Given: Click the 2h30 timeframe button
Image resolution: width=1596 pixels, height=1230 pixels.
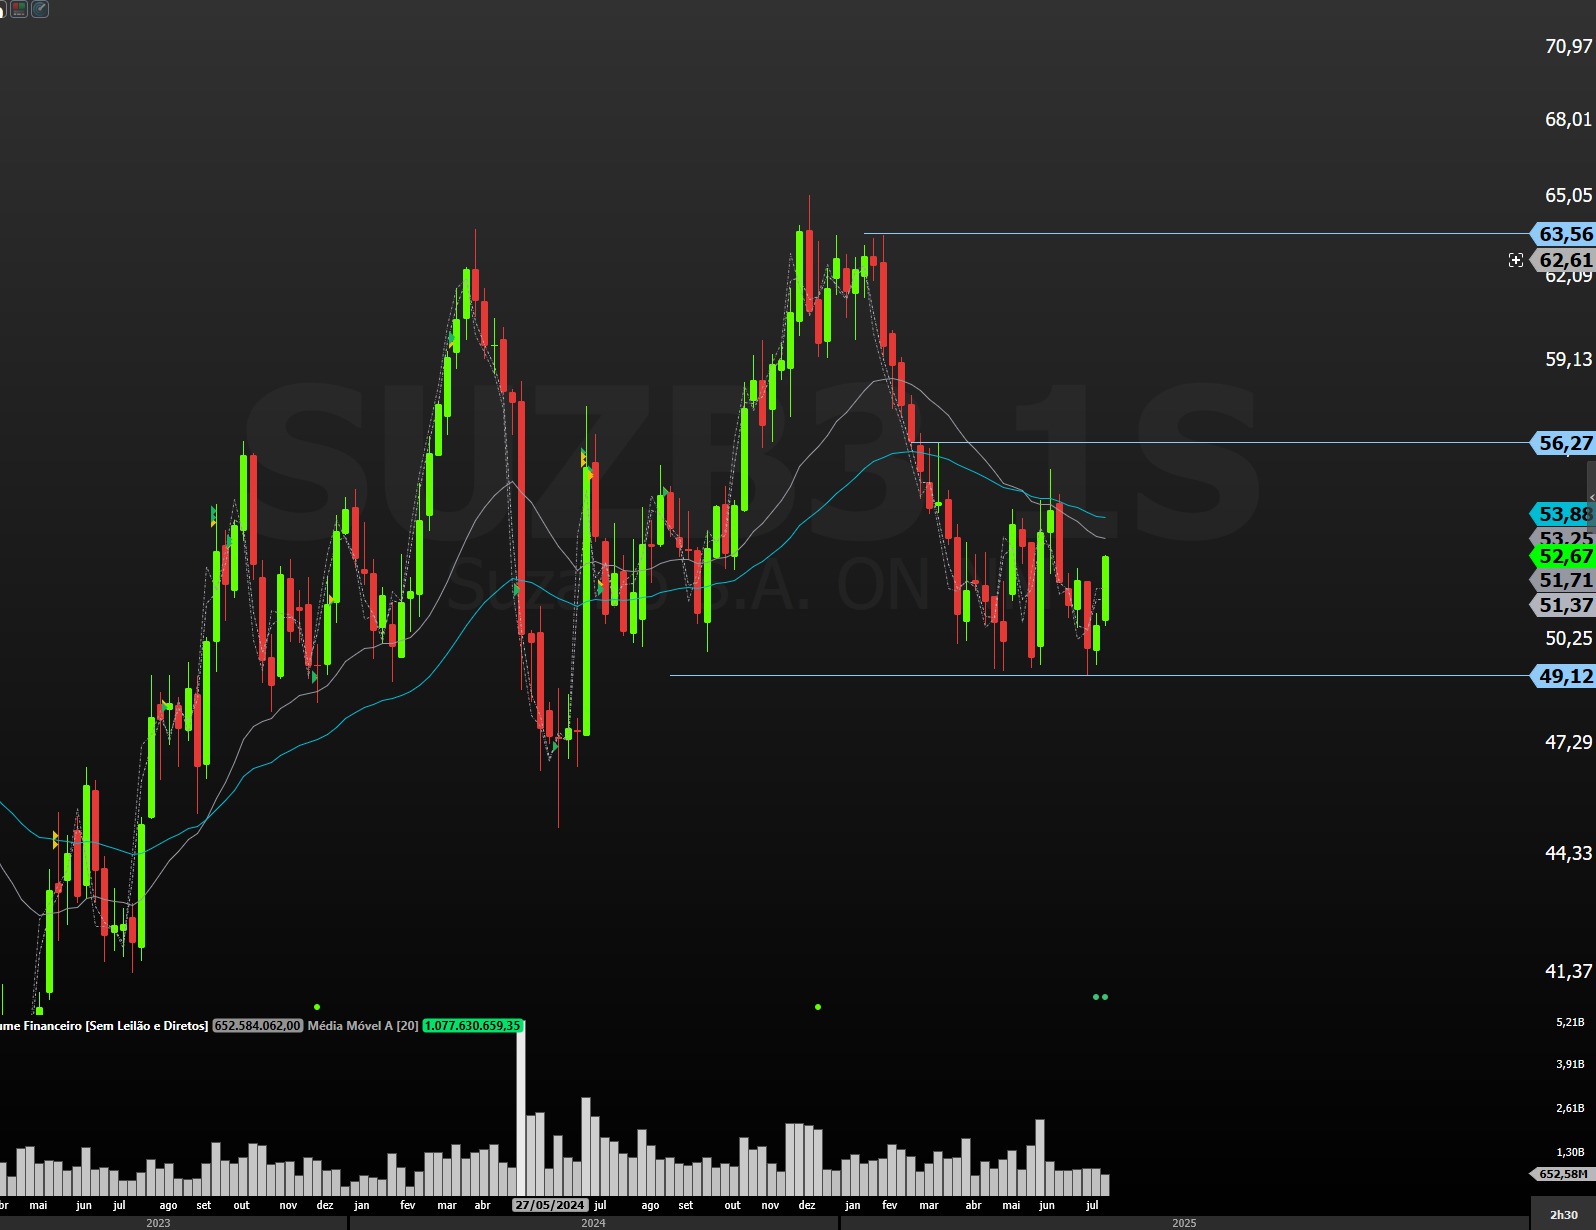Looking at the screenshot, I should (1564, 1215).
